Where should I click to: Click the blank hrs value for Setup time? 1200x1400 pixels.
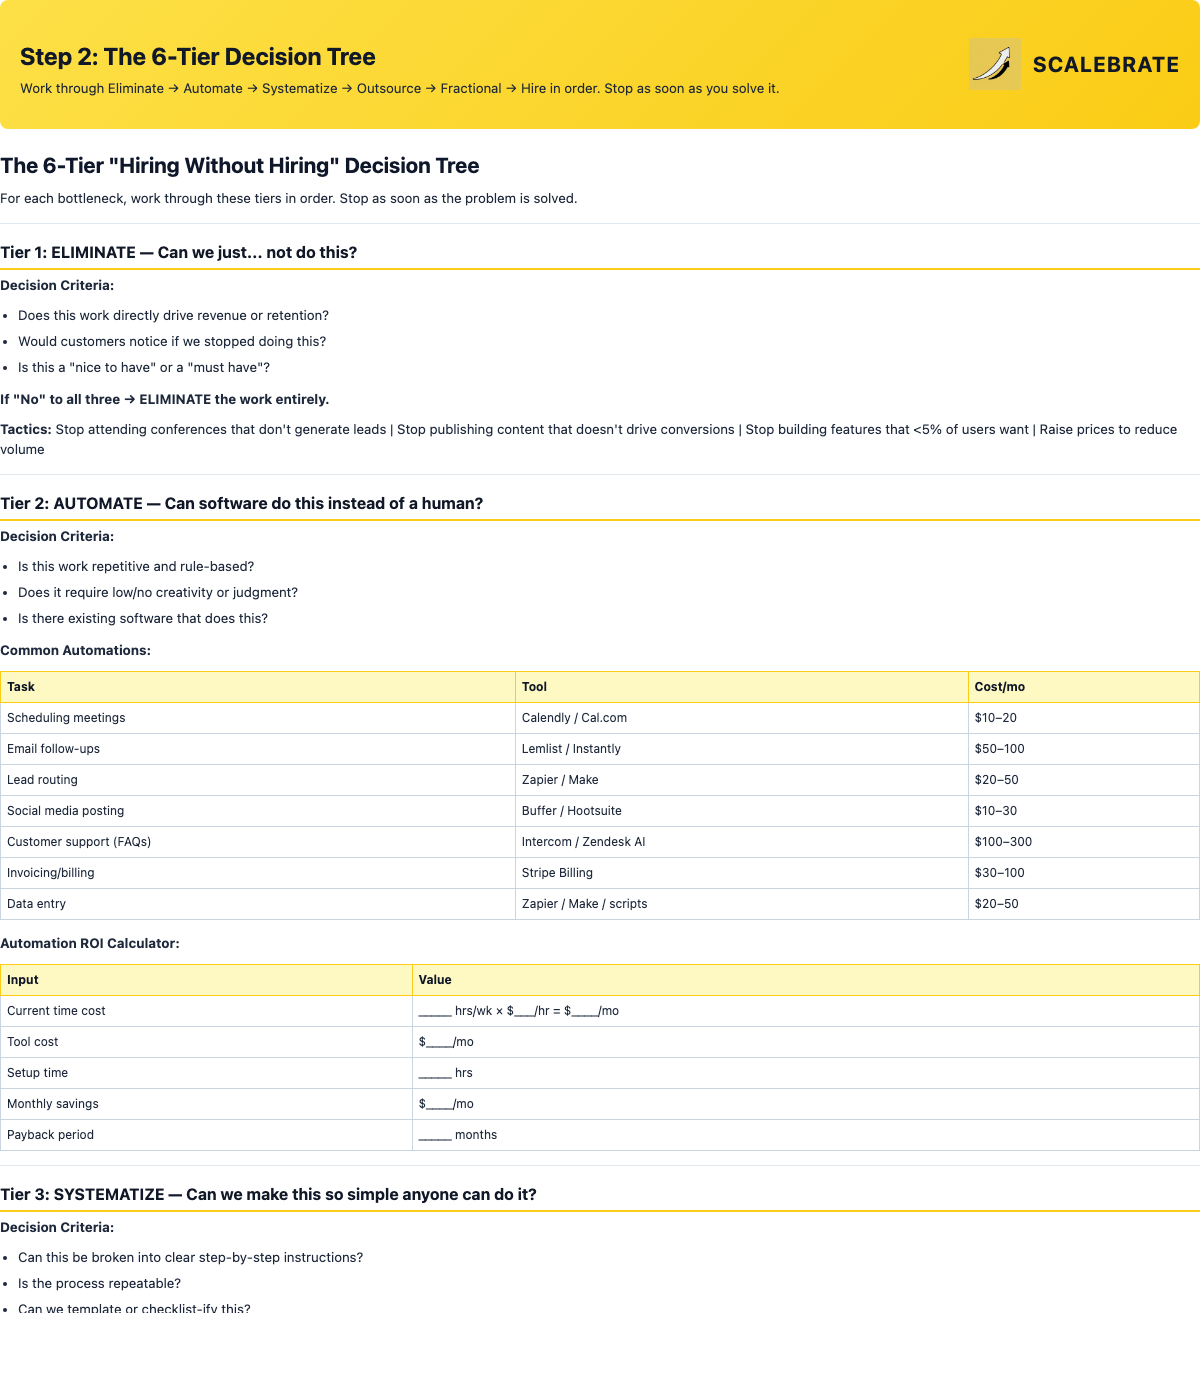pos(805,1073)
